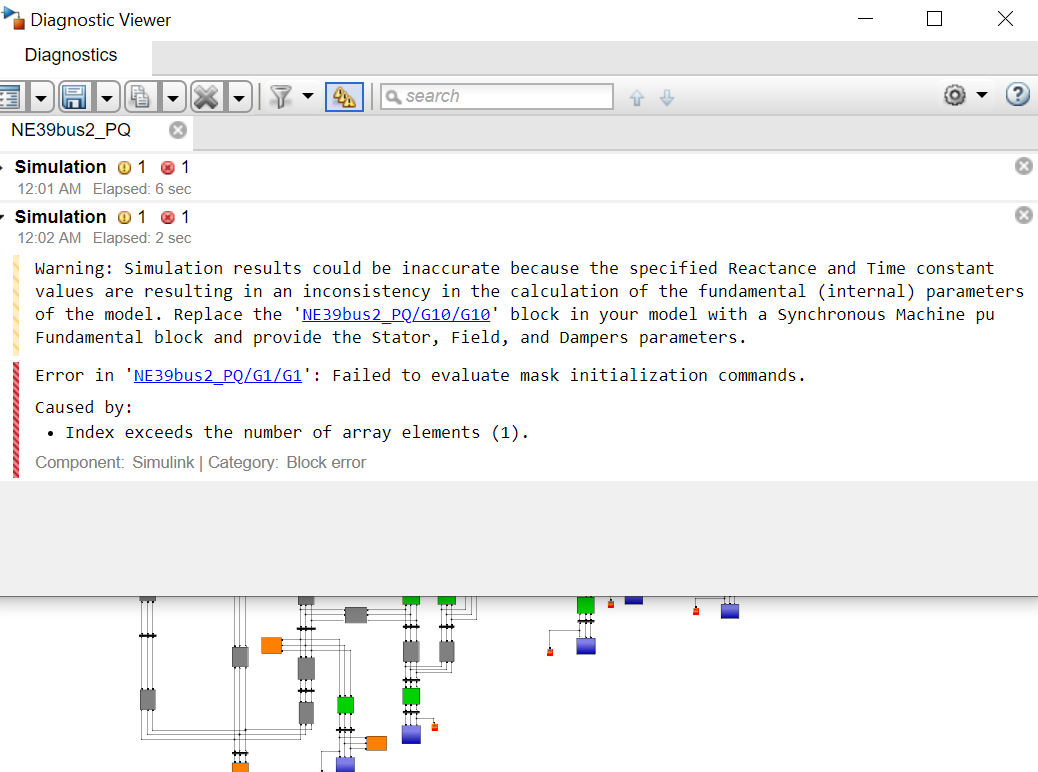The width and height of the screenshot is (1038, 772).
Task: Dismiss the 12:02 AM Simulation entry
Action: tap(1023, 215)
